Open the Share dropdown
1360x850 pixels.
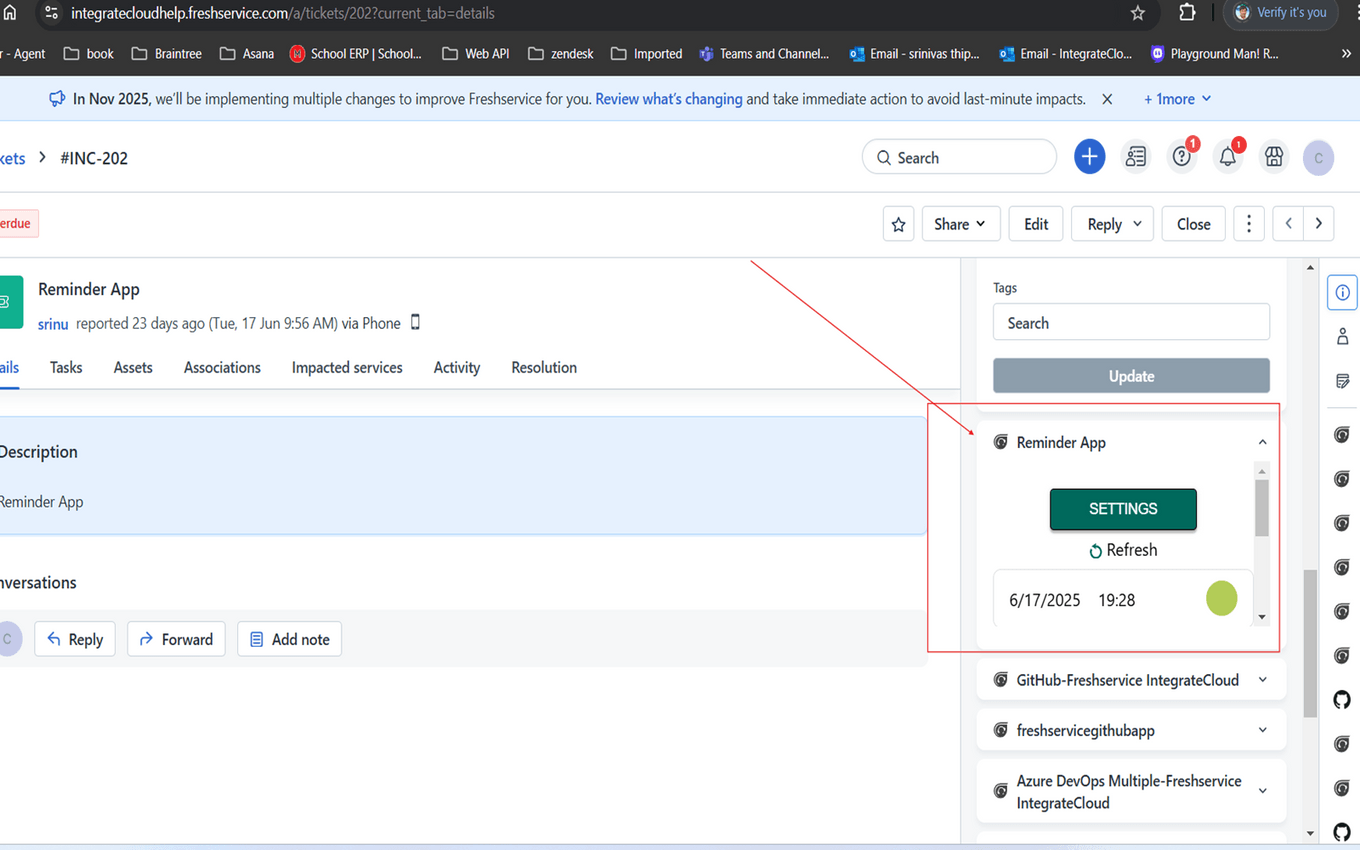tap(959, 224)
